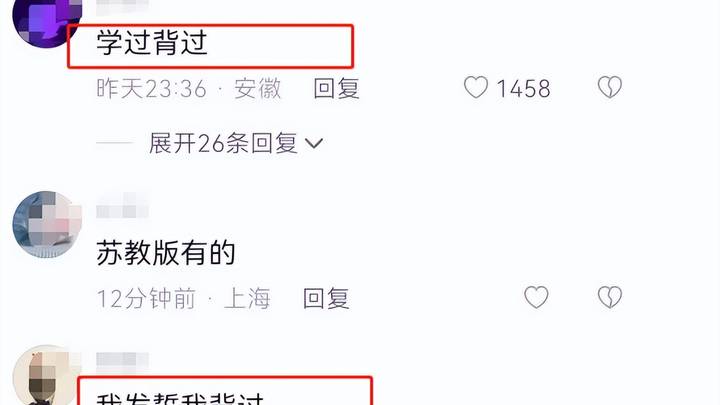The width and height of the screenshot is (720, 405).
Task: Open blurred username above 学过背过 comment
Action: click(123, 6)
